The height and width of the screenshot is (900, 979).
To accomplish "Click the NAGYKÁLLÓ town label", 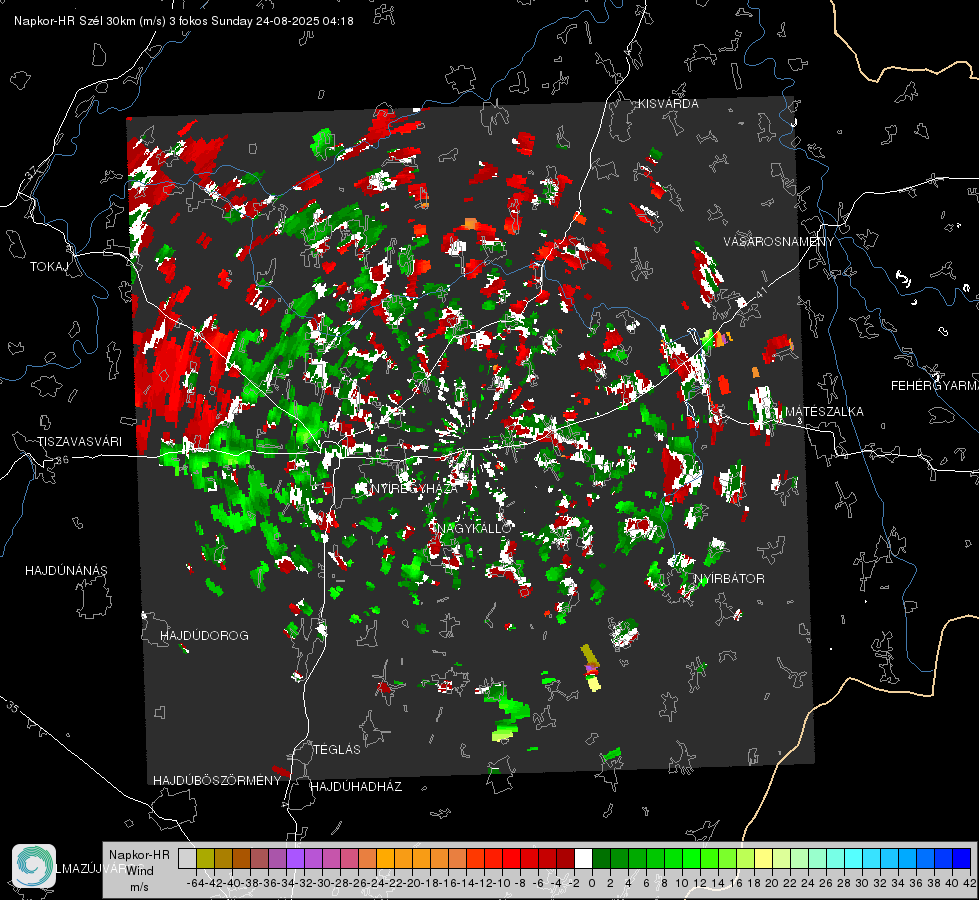I will pos(474,528).
